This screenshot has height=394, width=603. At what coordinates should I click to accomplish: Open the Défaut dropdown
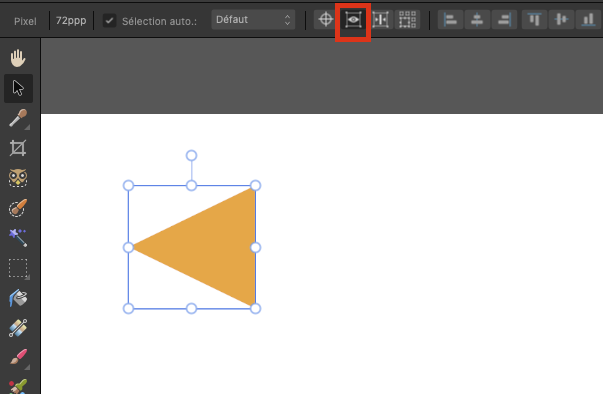[x=253, y=20]
